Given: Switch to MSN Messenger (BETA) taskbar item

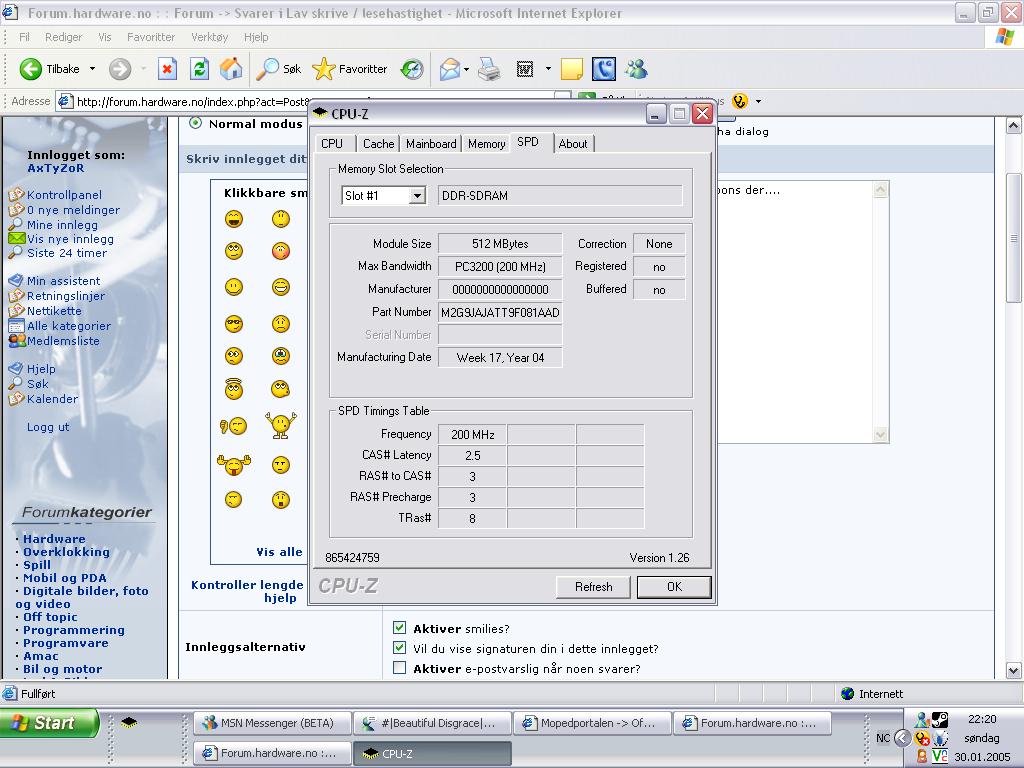Looking at the screenshot, I should click(x=272, y=723).
